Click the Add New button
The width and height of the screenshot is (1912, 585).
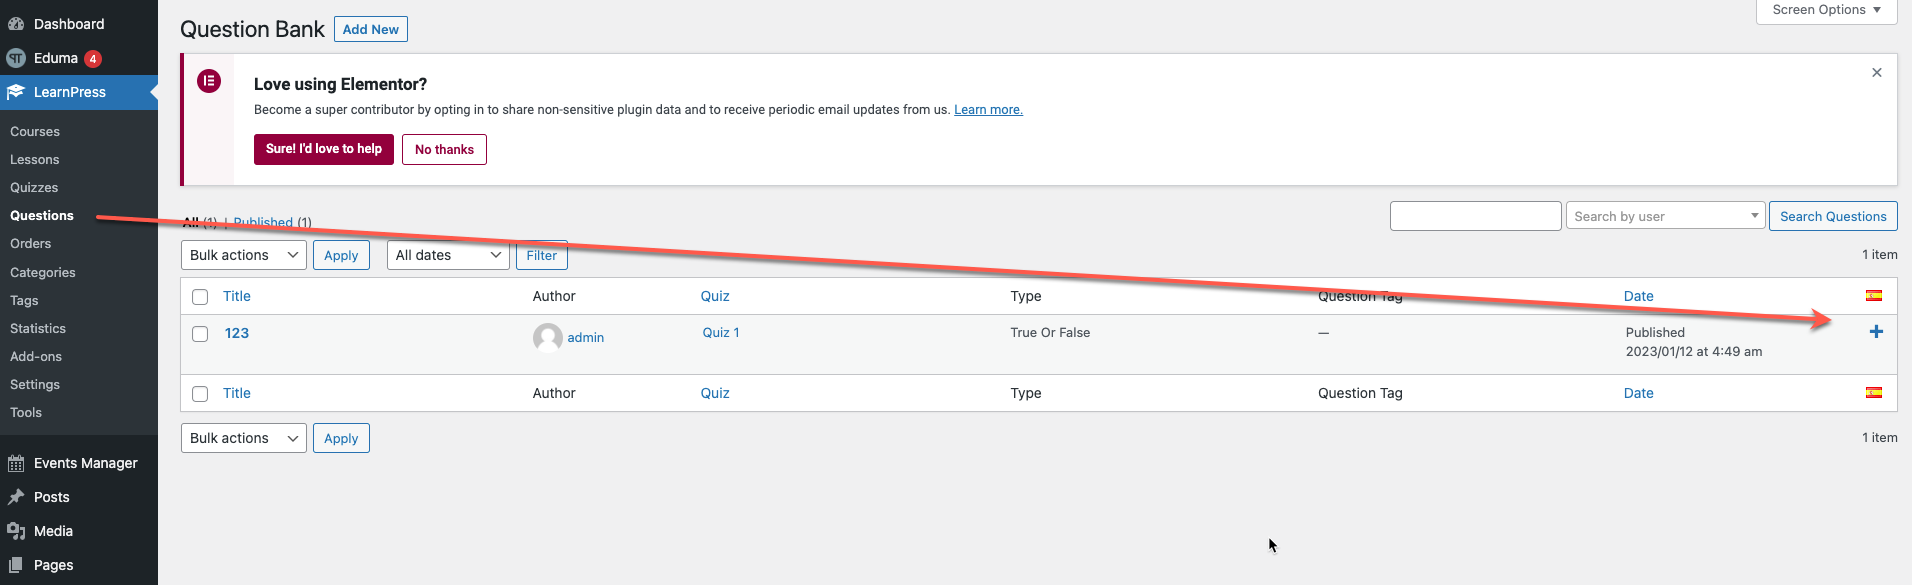click(x=371, y=29)
